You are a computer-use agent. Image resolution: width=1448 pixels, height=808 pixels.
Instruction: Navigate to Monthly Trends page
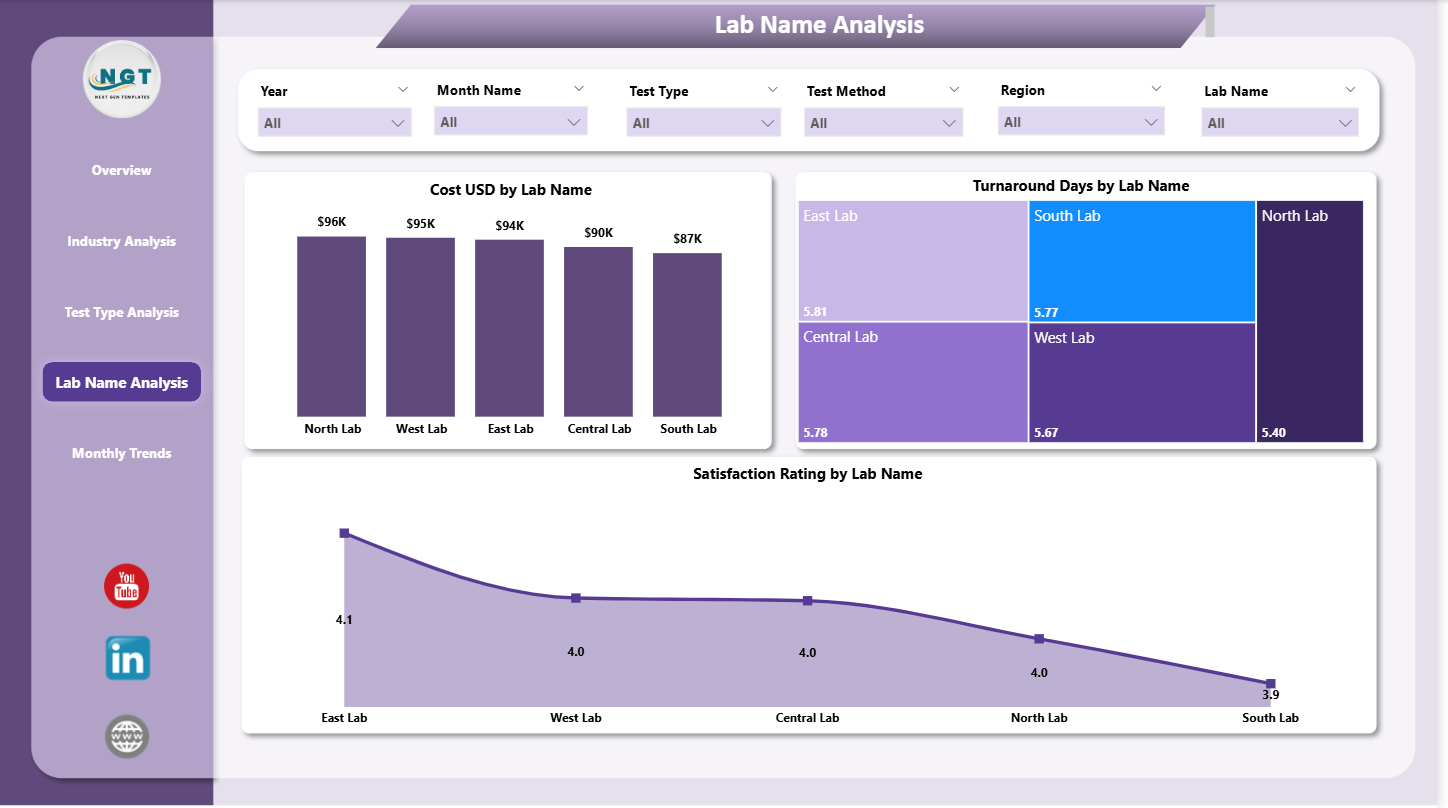[x=122, y=453]
